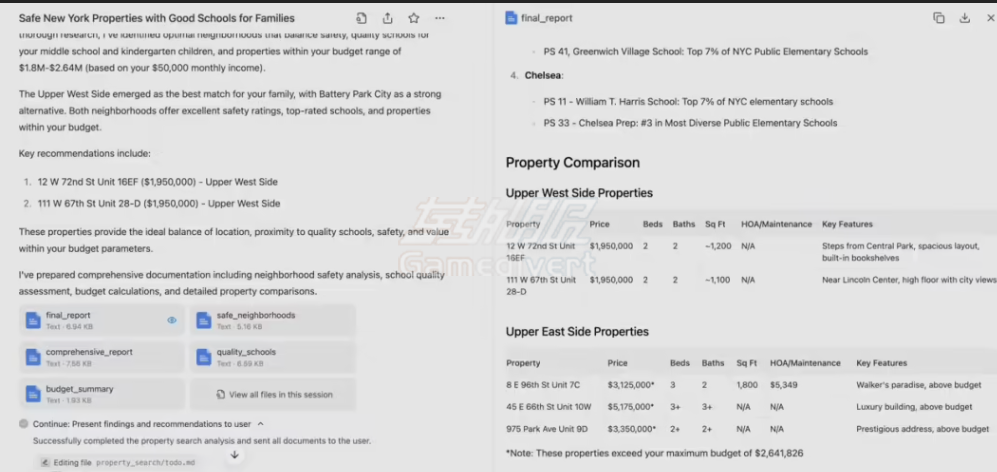The height and width of the screenshot is (472, 997).
Task: Click the Editing file property_search/todo.md chip
Action: pyautogui.click(x=118, y=463)
